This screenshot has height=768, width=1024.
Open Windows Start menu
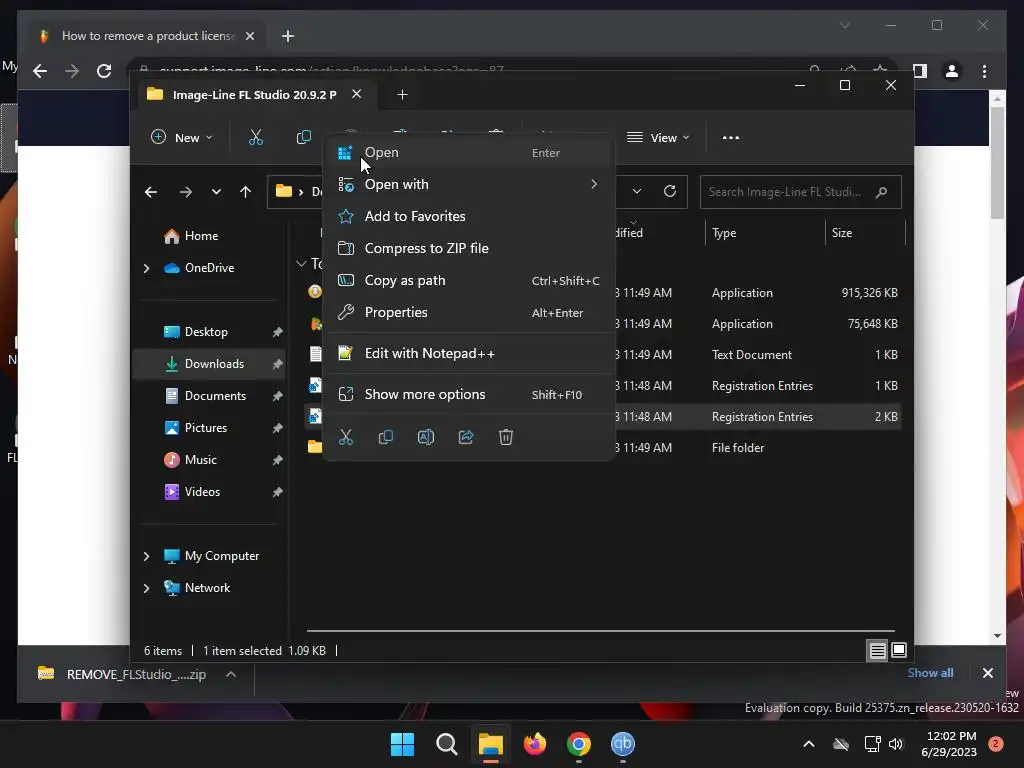402,744
